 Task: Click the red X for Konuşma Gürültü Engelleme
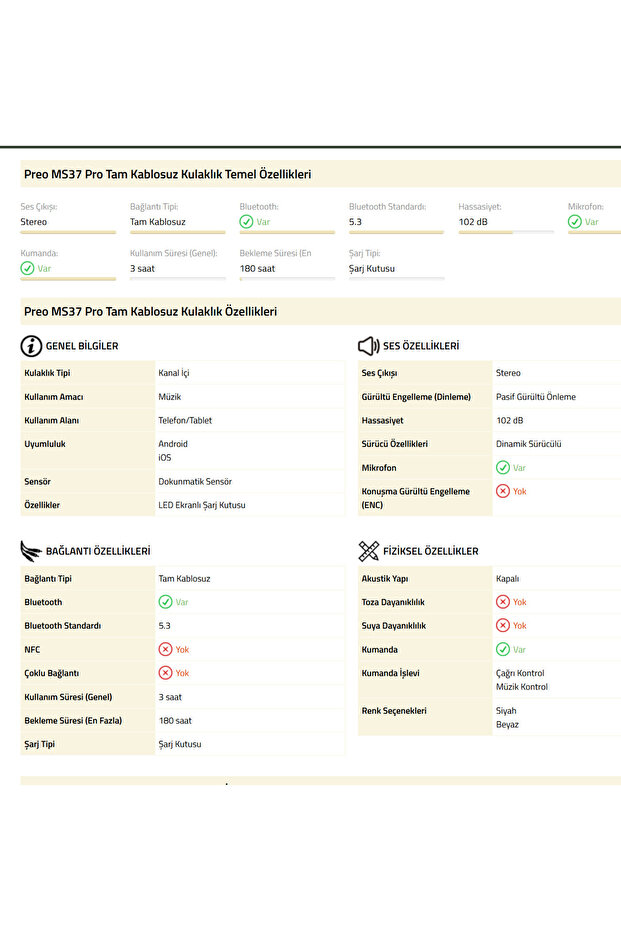(503, 491)
